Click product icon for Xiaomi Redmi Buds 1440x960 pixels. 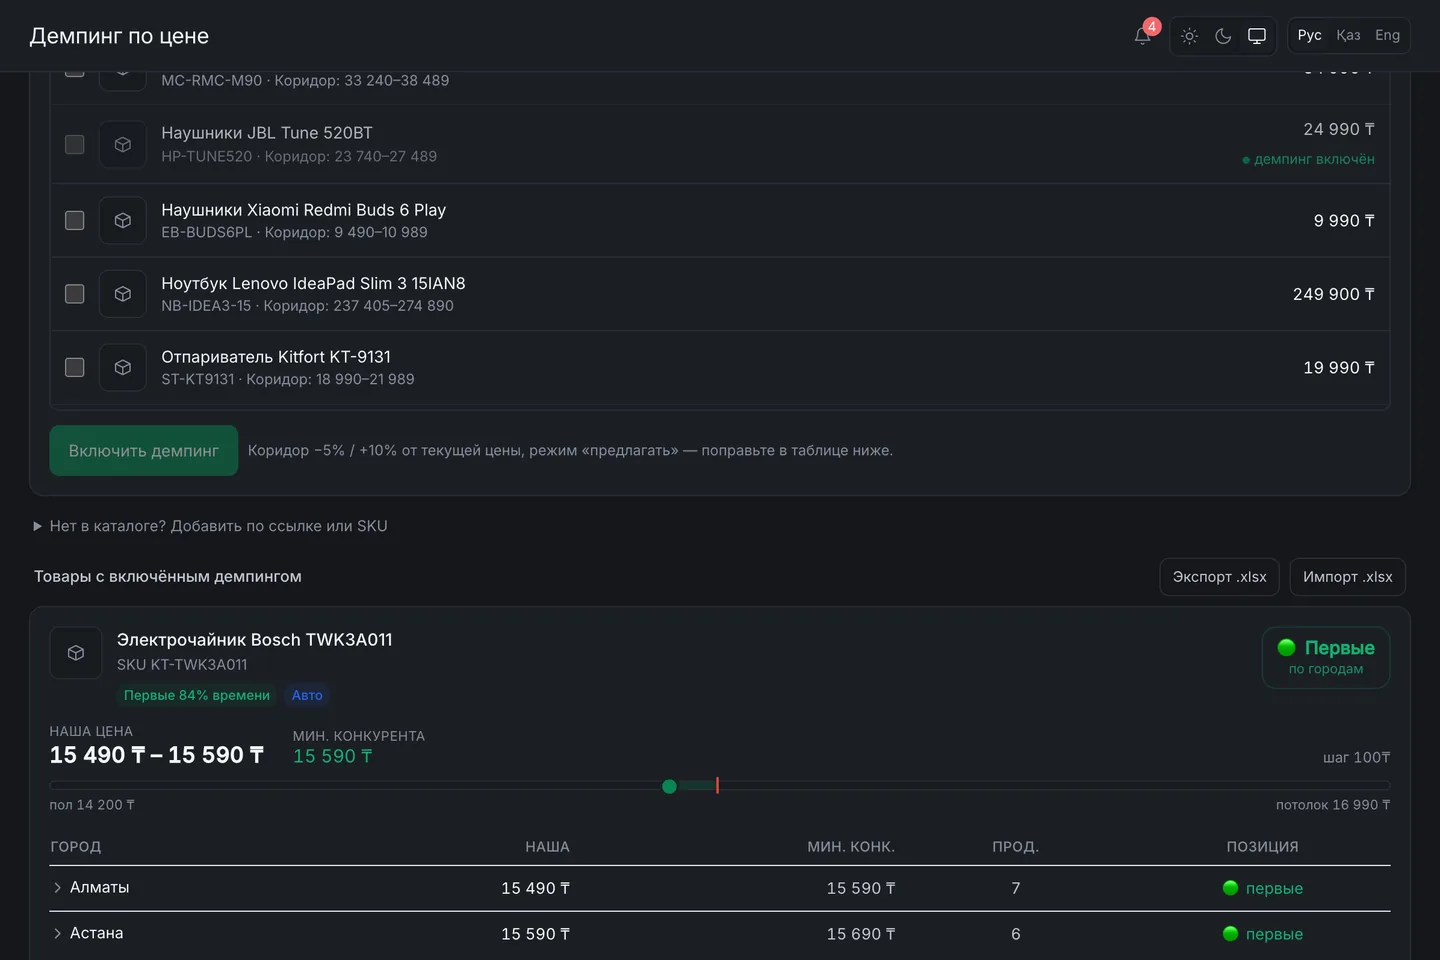123,220
